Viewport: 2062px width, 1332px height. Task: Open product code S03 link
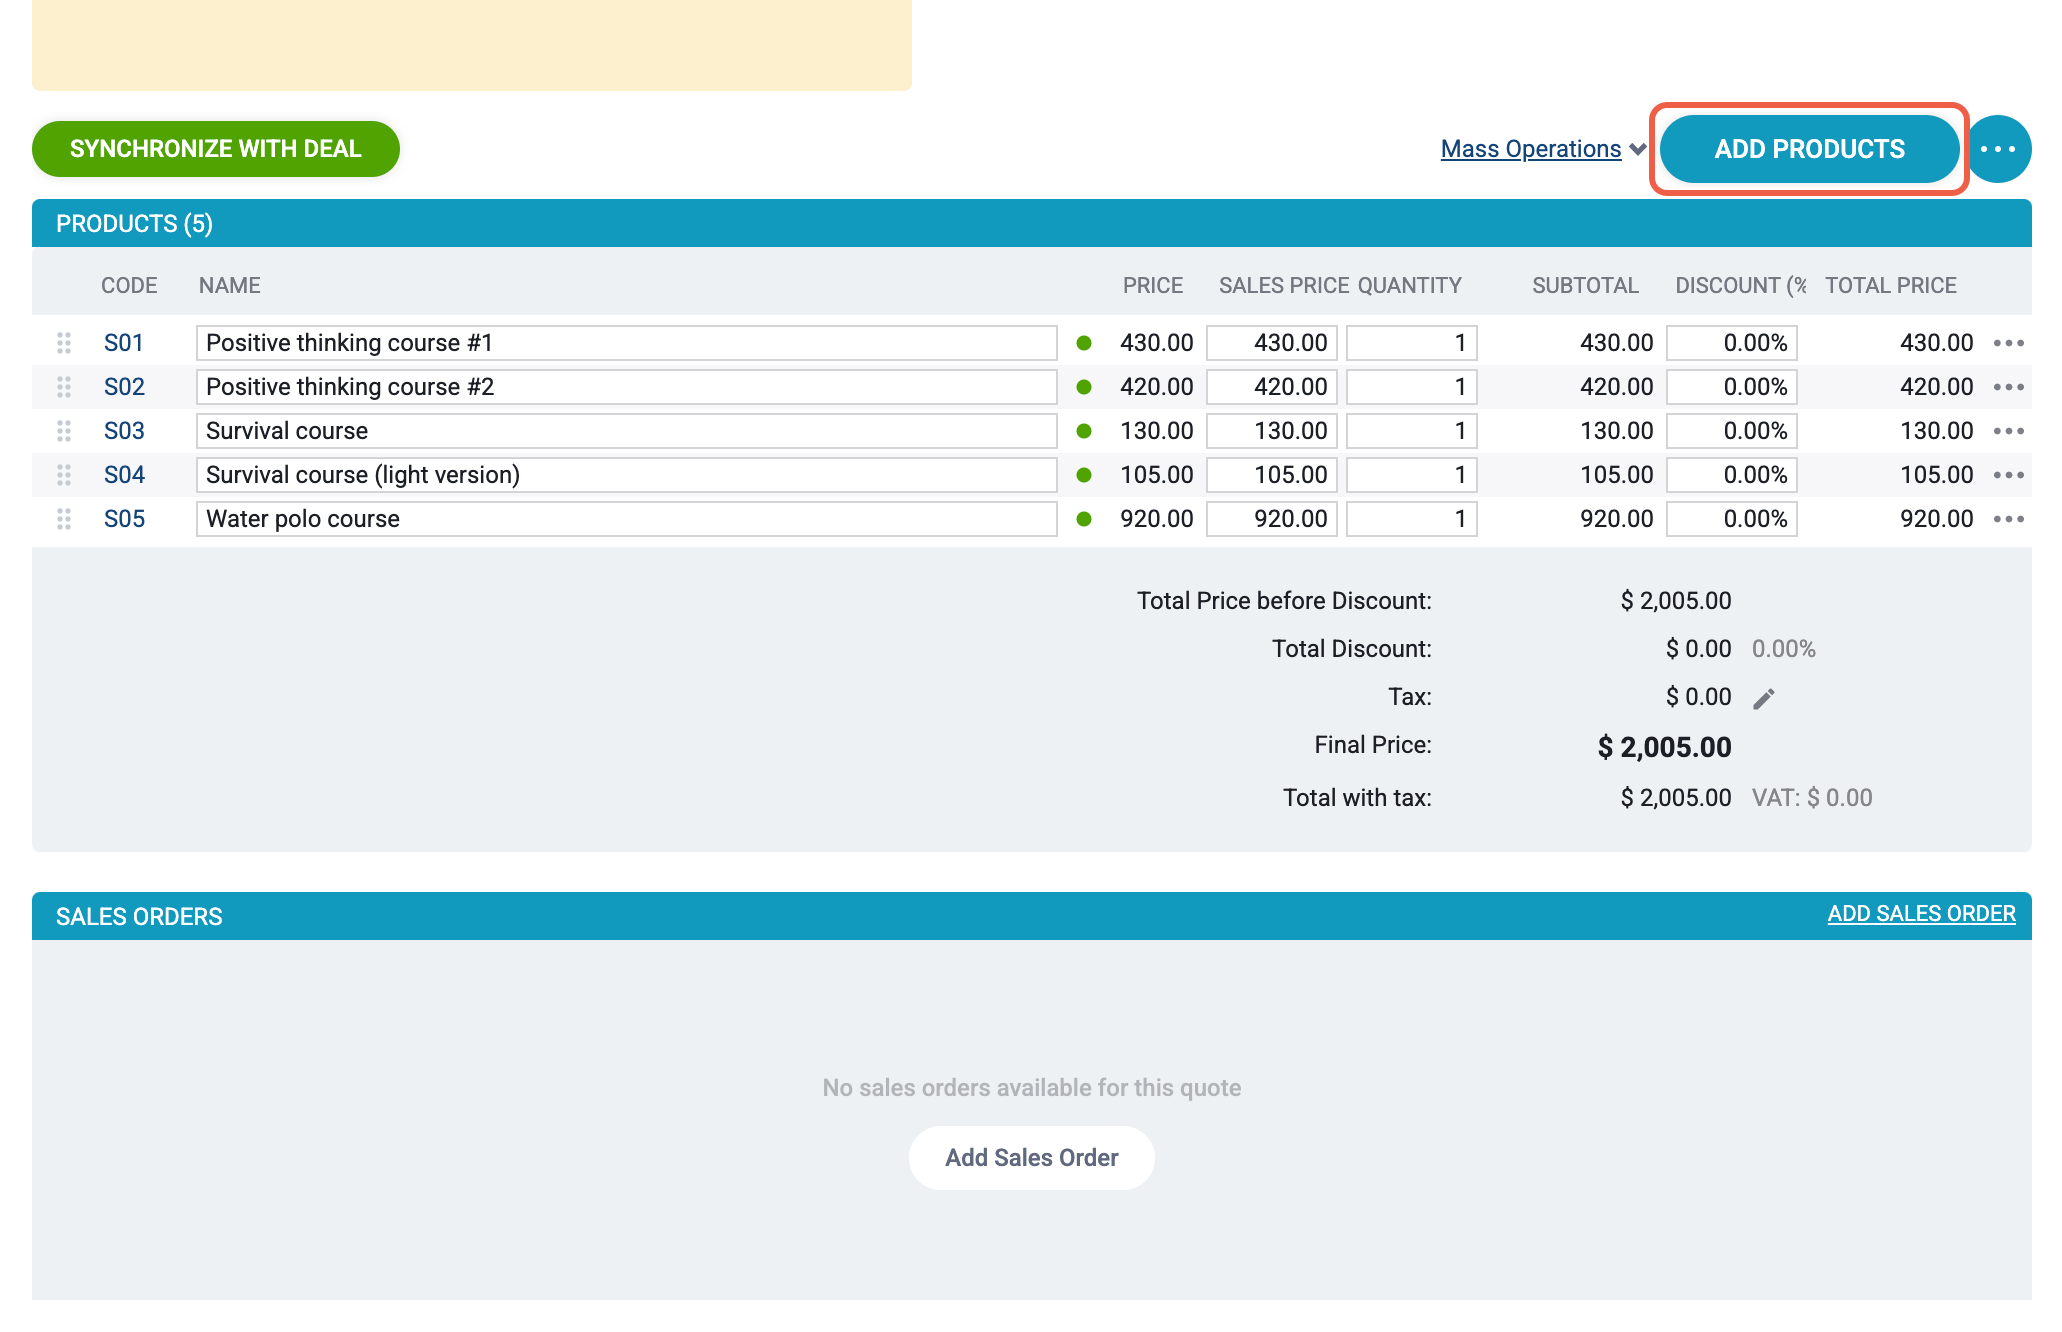click(x=124, y=431)
